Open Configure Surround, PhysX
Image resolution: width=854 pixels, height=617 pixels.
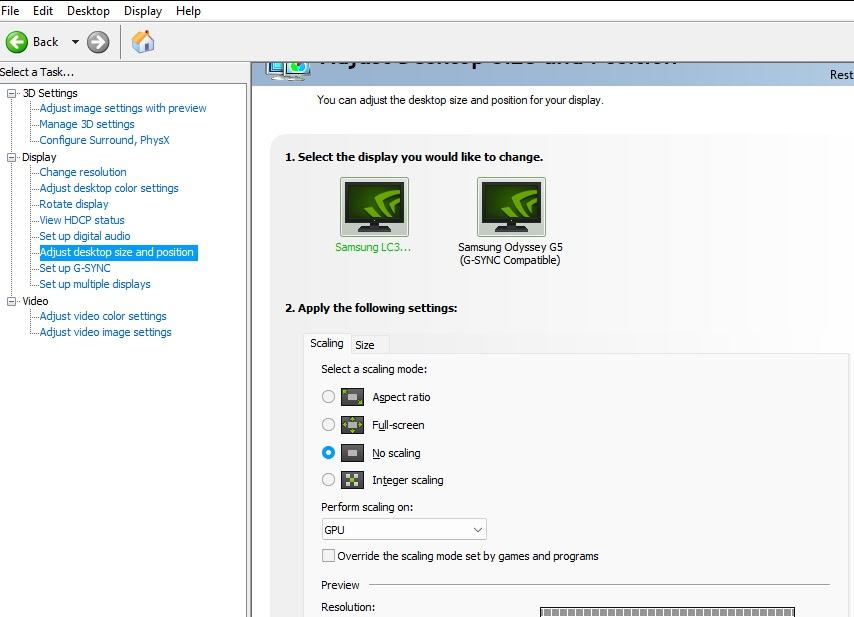click(x=104, y=140)
